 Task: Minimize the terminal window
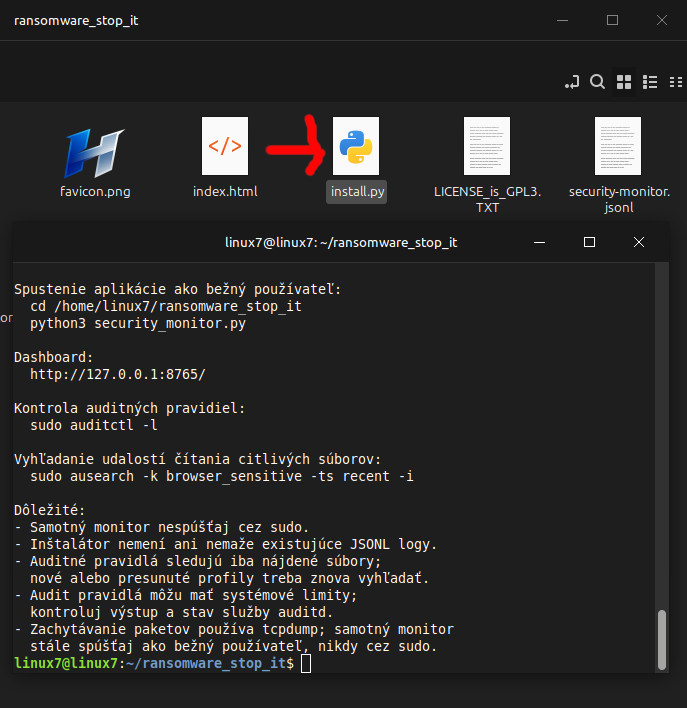pos(539,242)
